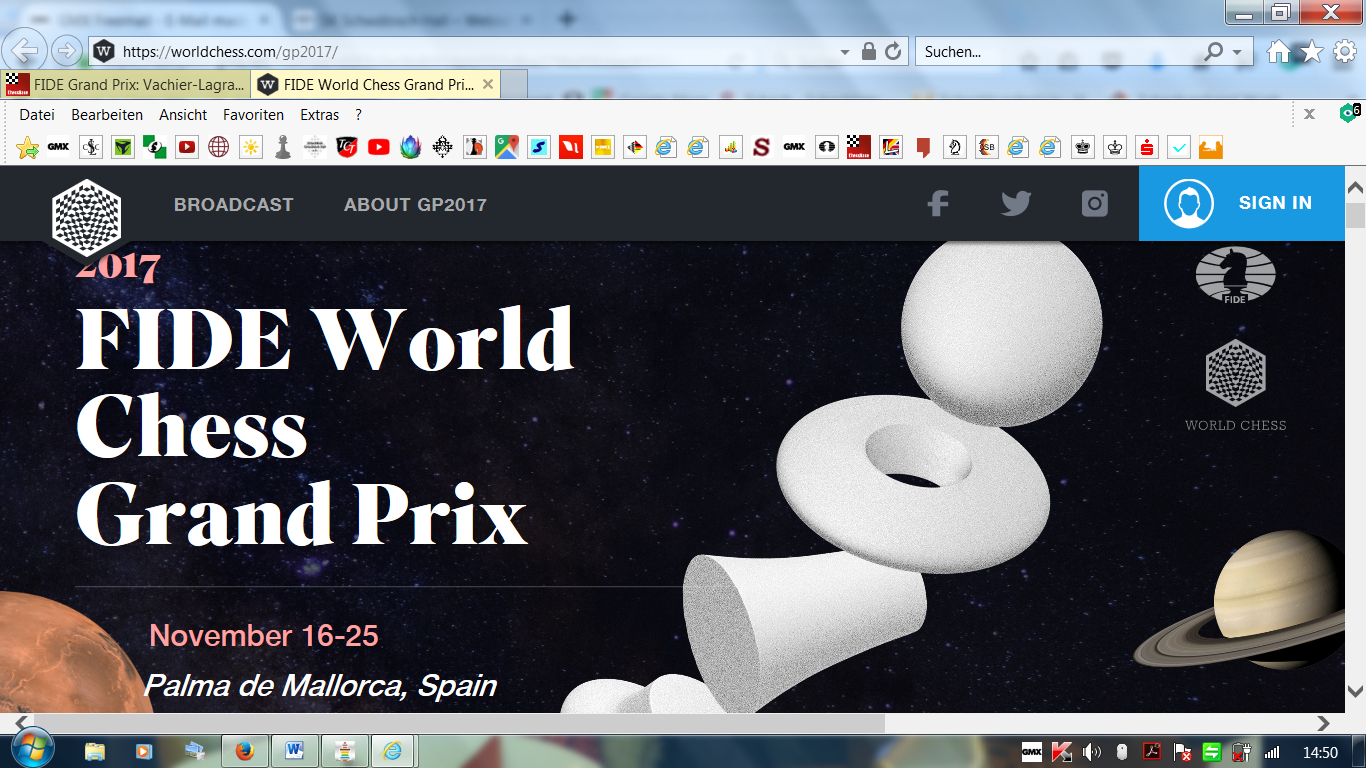Open a new blank tab
The image size is (1366, 768).
pyautogui.click(x=514, y=85)
